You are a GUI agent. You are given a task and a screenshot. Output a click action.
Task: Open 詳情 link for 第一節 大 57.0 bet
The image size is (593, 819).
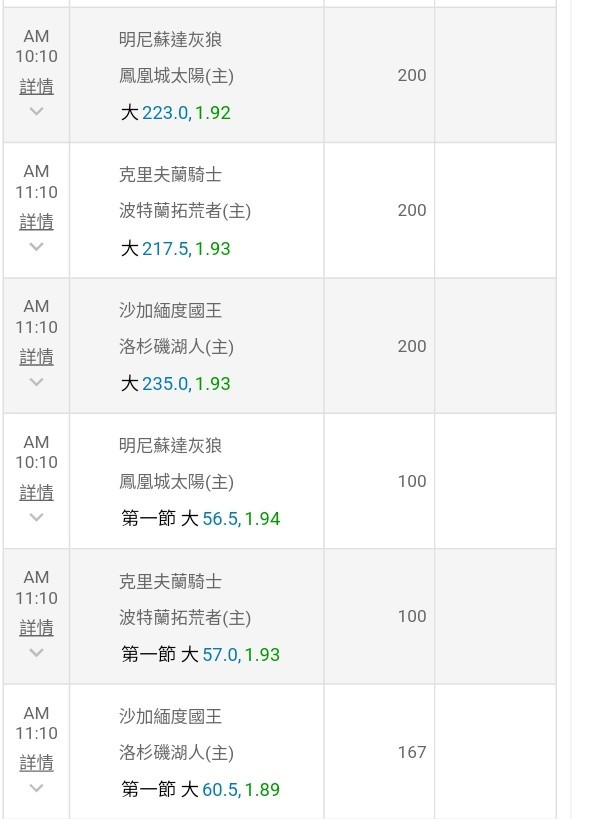37,627
